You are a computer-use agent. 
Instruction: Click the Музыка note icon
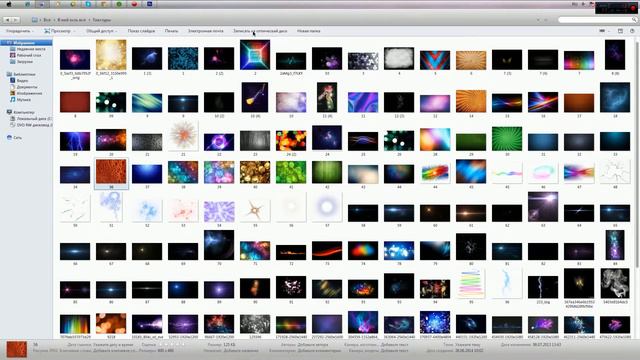click(x=13, y=100)
